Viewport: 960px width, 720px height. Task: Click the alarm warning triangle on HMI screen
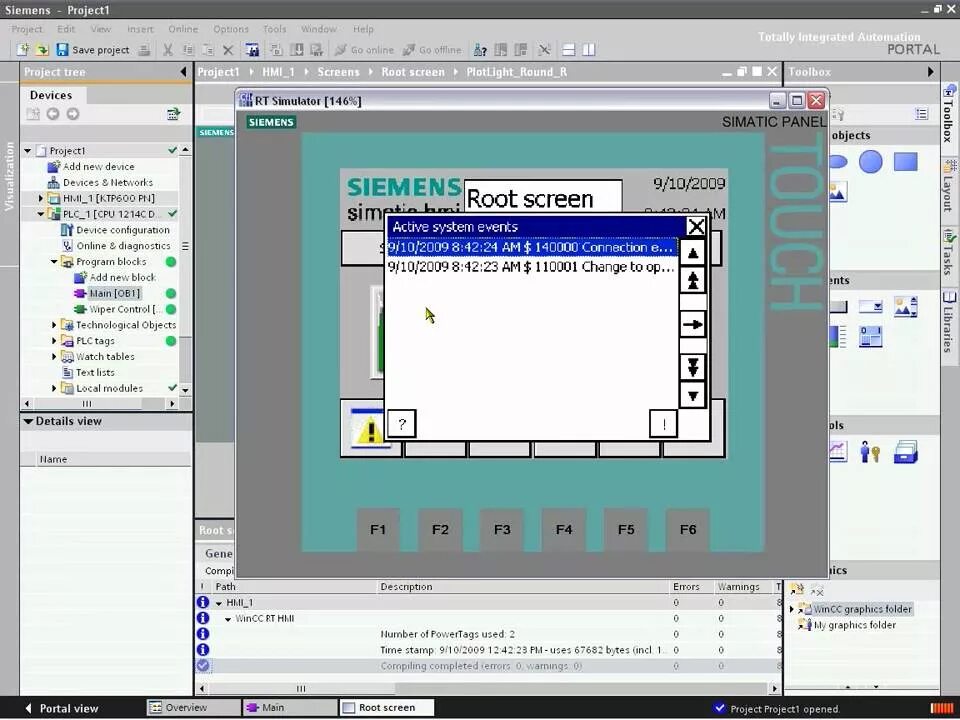point(369,429)
